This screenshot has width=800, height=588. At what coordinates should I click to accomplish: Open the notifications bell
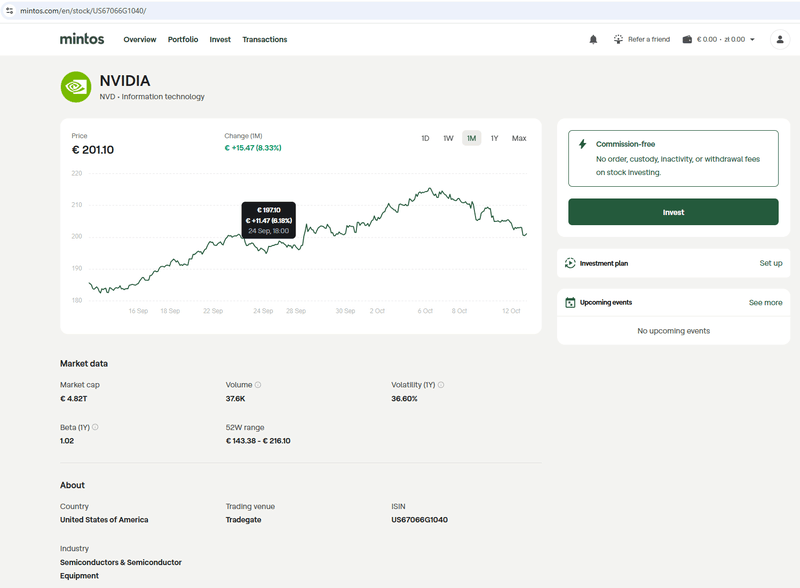pos(593,39)
